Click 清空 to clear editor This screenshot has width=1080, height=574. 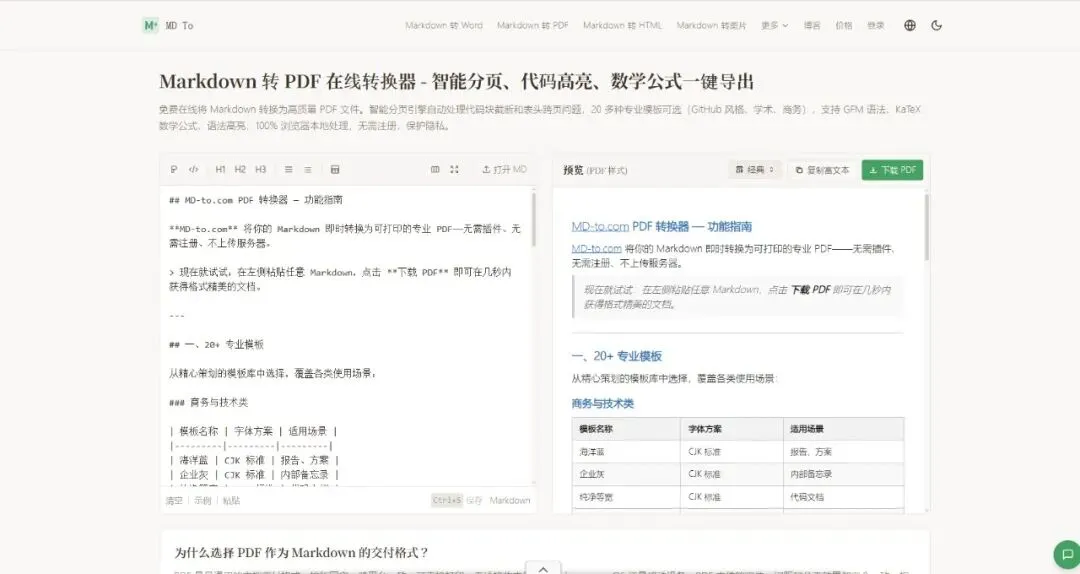pos(174,501)
